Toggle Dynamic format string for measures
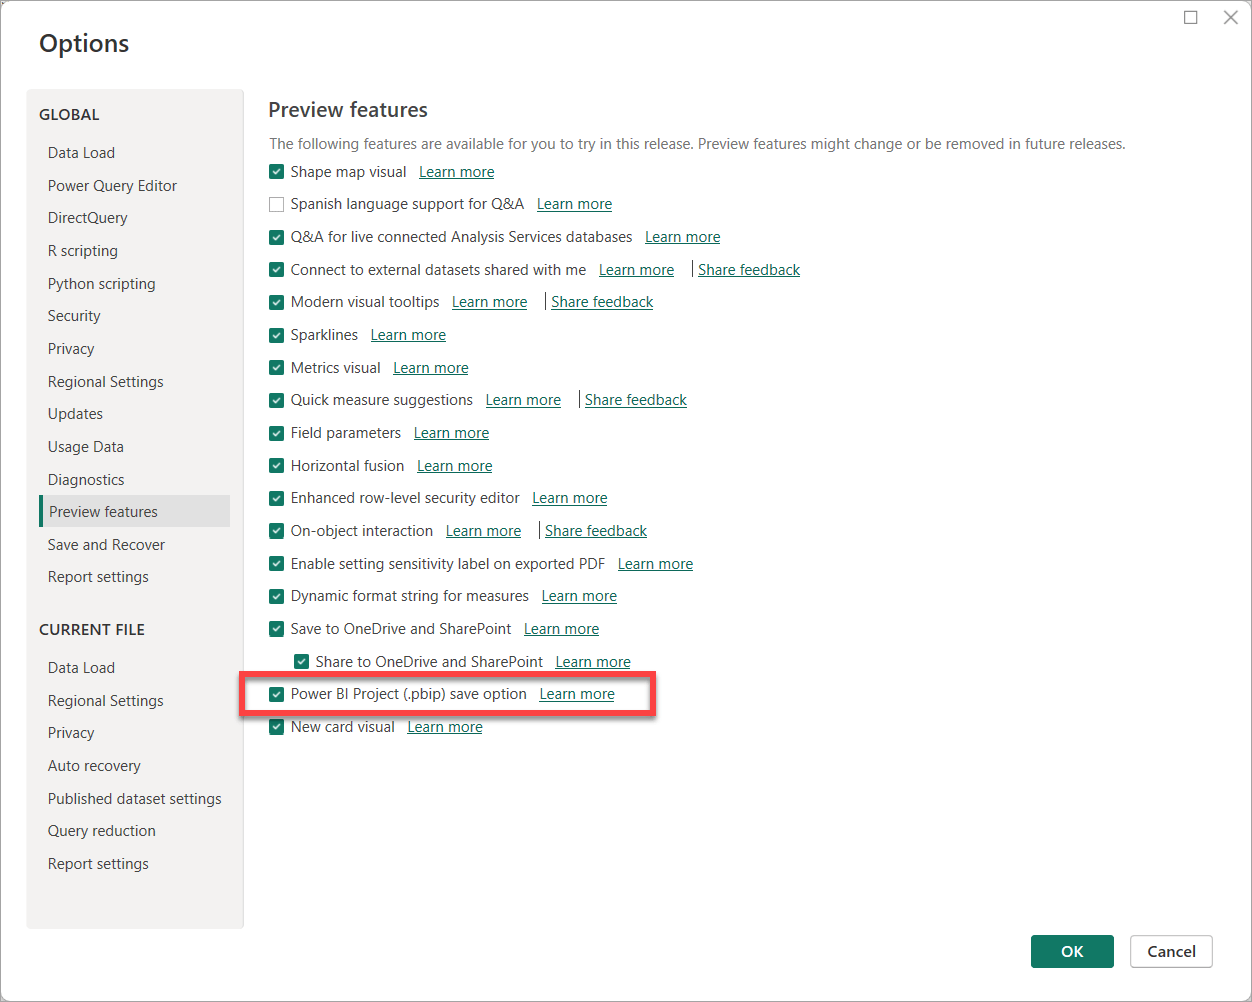 pyautogui.click(x=277, y=596)
